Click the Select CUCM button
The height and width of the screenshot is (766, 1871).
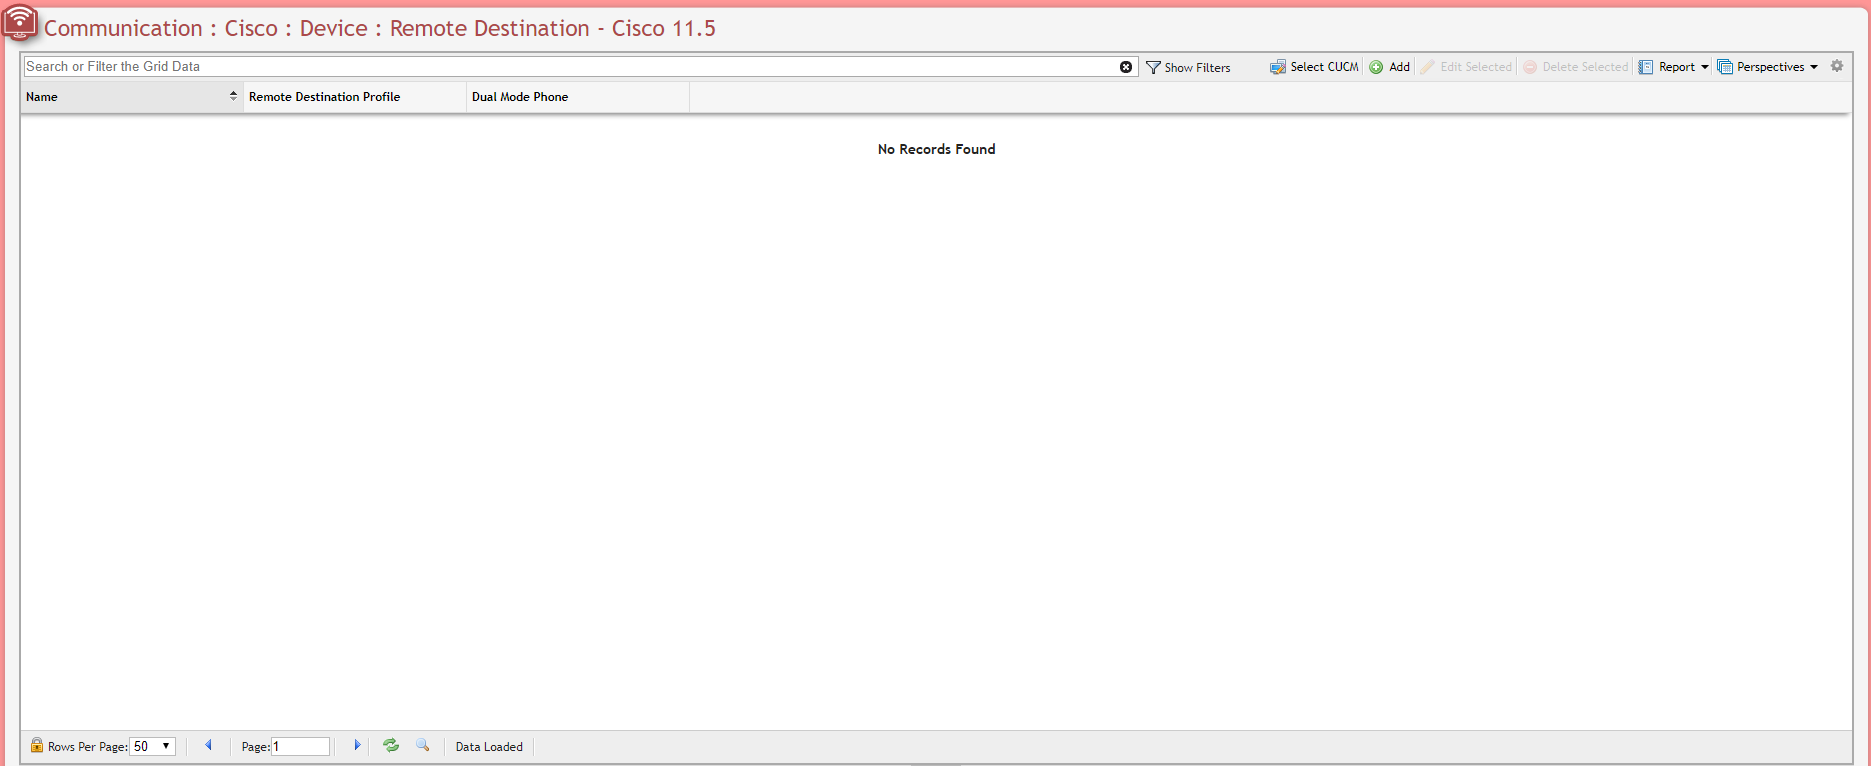1314,67
